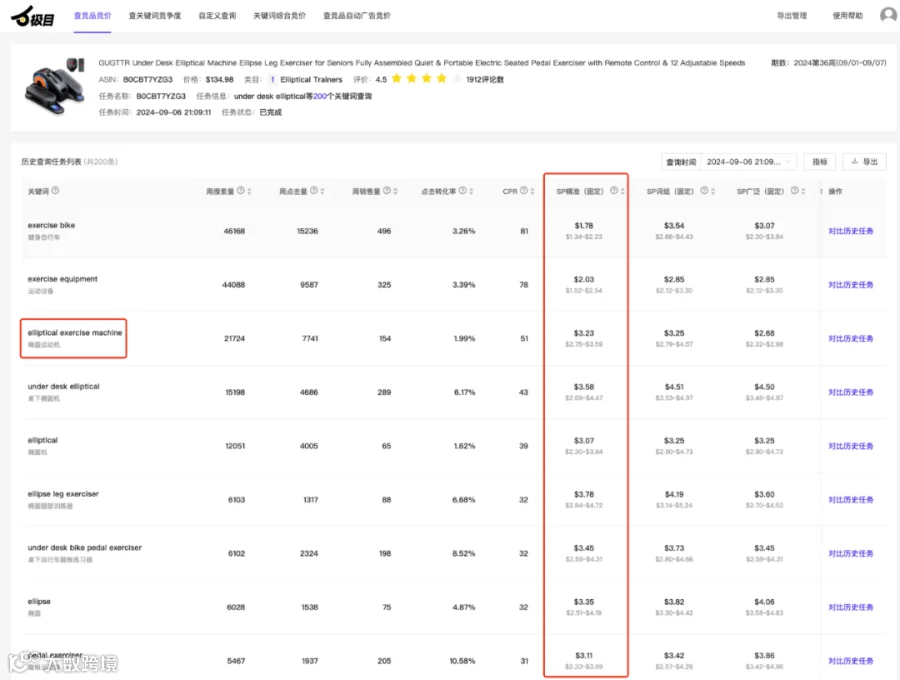This screenshot has width=900, height=680.
Task: Click the user avatar icon
Action: (x=888, y=15)
